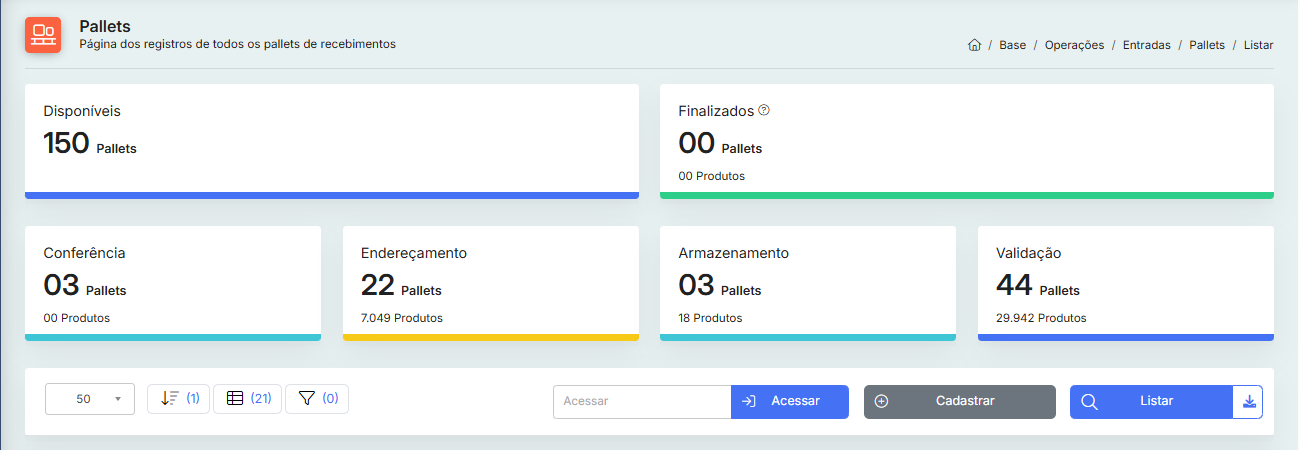The width and height of the screenshot is (1300, 450).
Task: Select the Endereçamento 22 Pallets card
Action: click(490, 283)
